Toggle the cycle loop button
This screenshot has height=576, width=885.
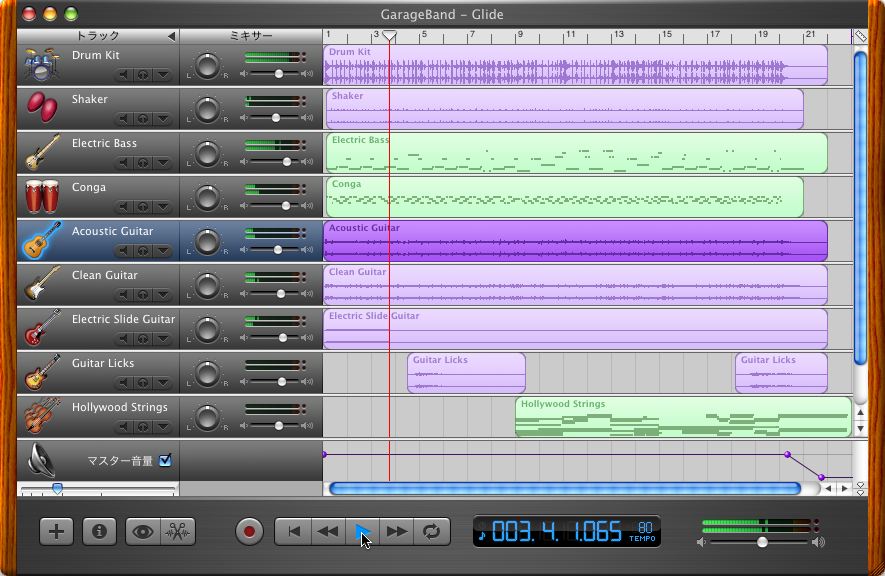coord(431,531)
